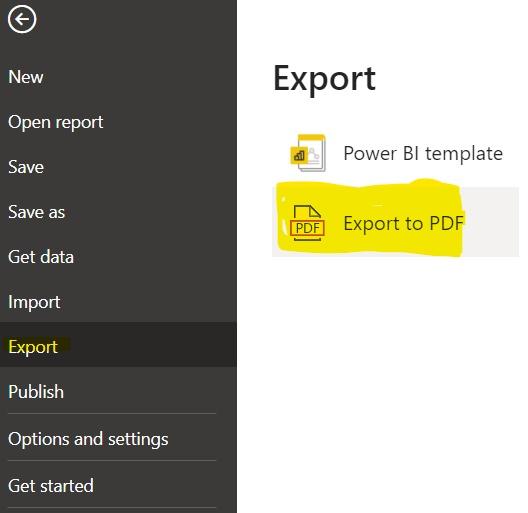Select the Save menu entry
Screen dimensions: 528x513
pyautogui.click(x=26, y=167)
